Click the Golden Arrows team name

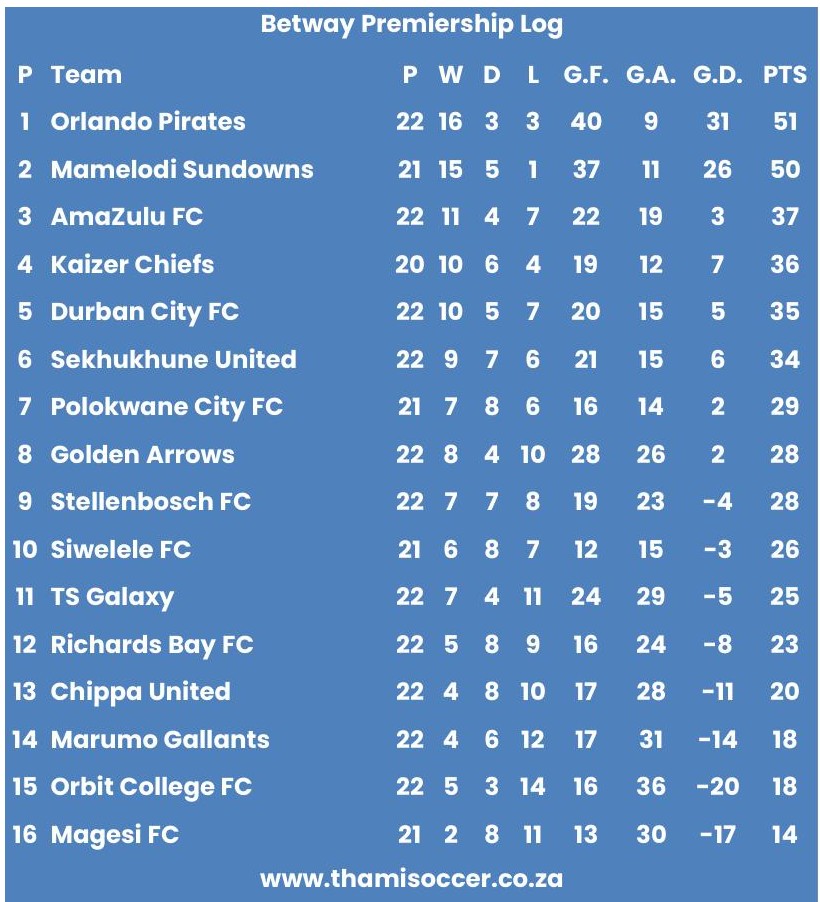click(x=142, y=454)
